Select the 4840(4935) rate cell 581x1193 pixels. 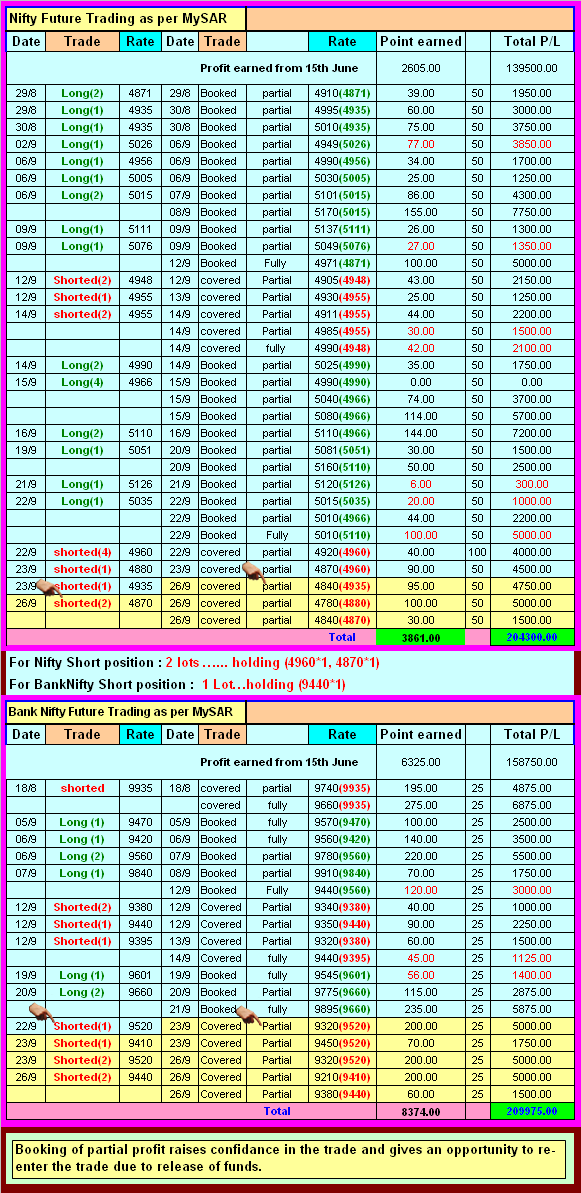[342, 586]
